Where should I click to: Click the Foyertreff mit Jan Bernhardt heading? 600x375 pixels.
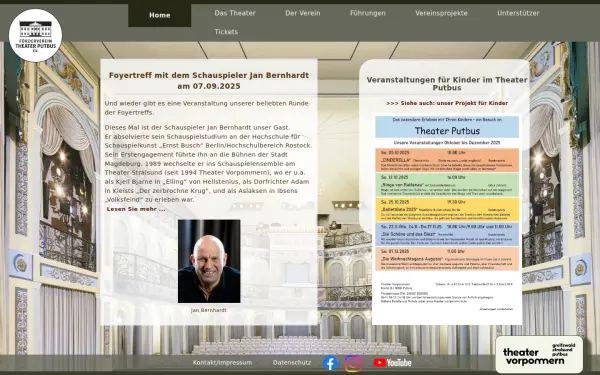(209, 80)
